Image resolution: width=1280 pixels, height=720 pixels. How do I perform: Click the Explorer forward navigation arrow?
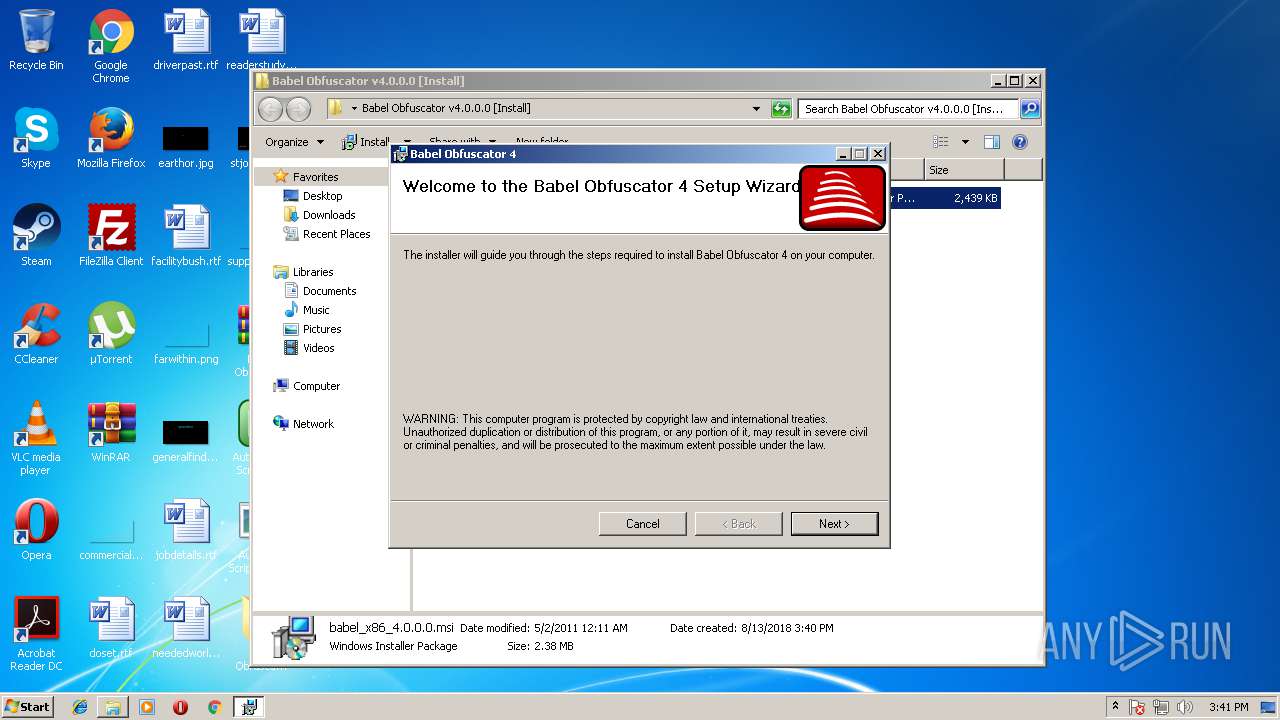[298, 109]
